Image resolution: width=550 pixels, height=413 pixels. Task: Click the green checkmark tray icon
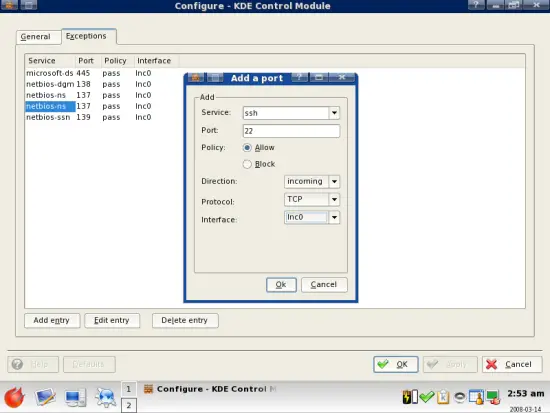point(427,397)
